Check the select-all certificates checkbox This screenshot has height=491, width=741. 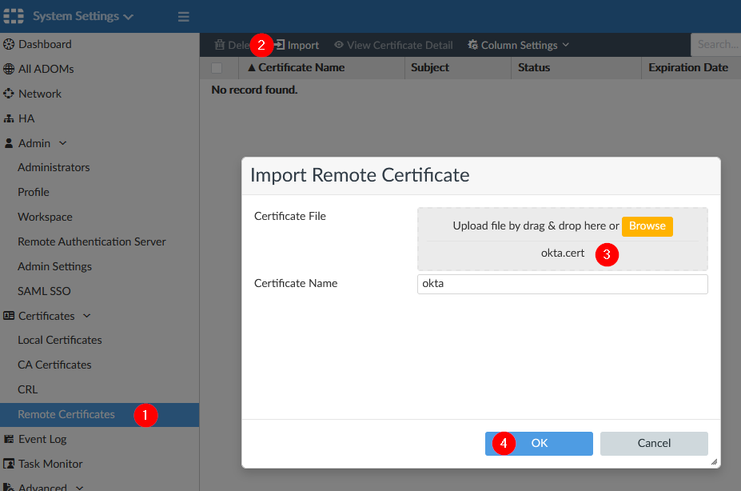[217, 68]
